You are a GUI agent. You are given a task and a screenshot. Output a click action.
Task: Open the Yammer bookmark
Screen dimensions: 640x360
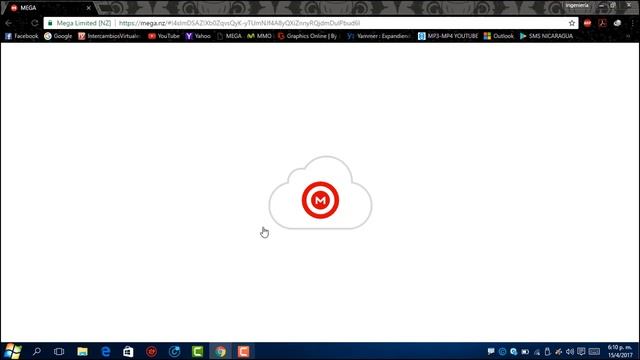click(379, 36)
